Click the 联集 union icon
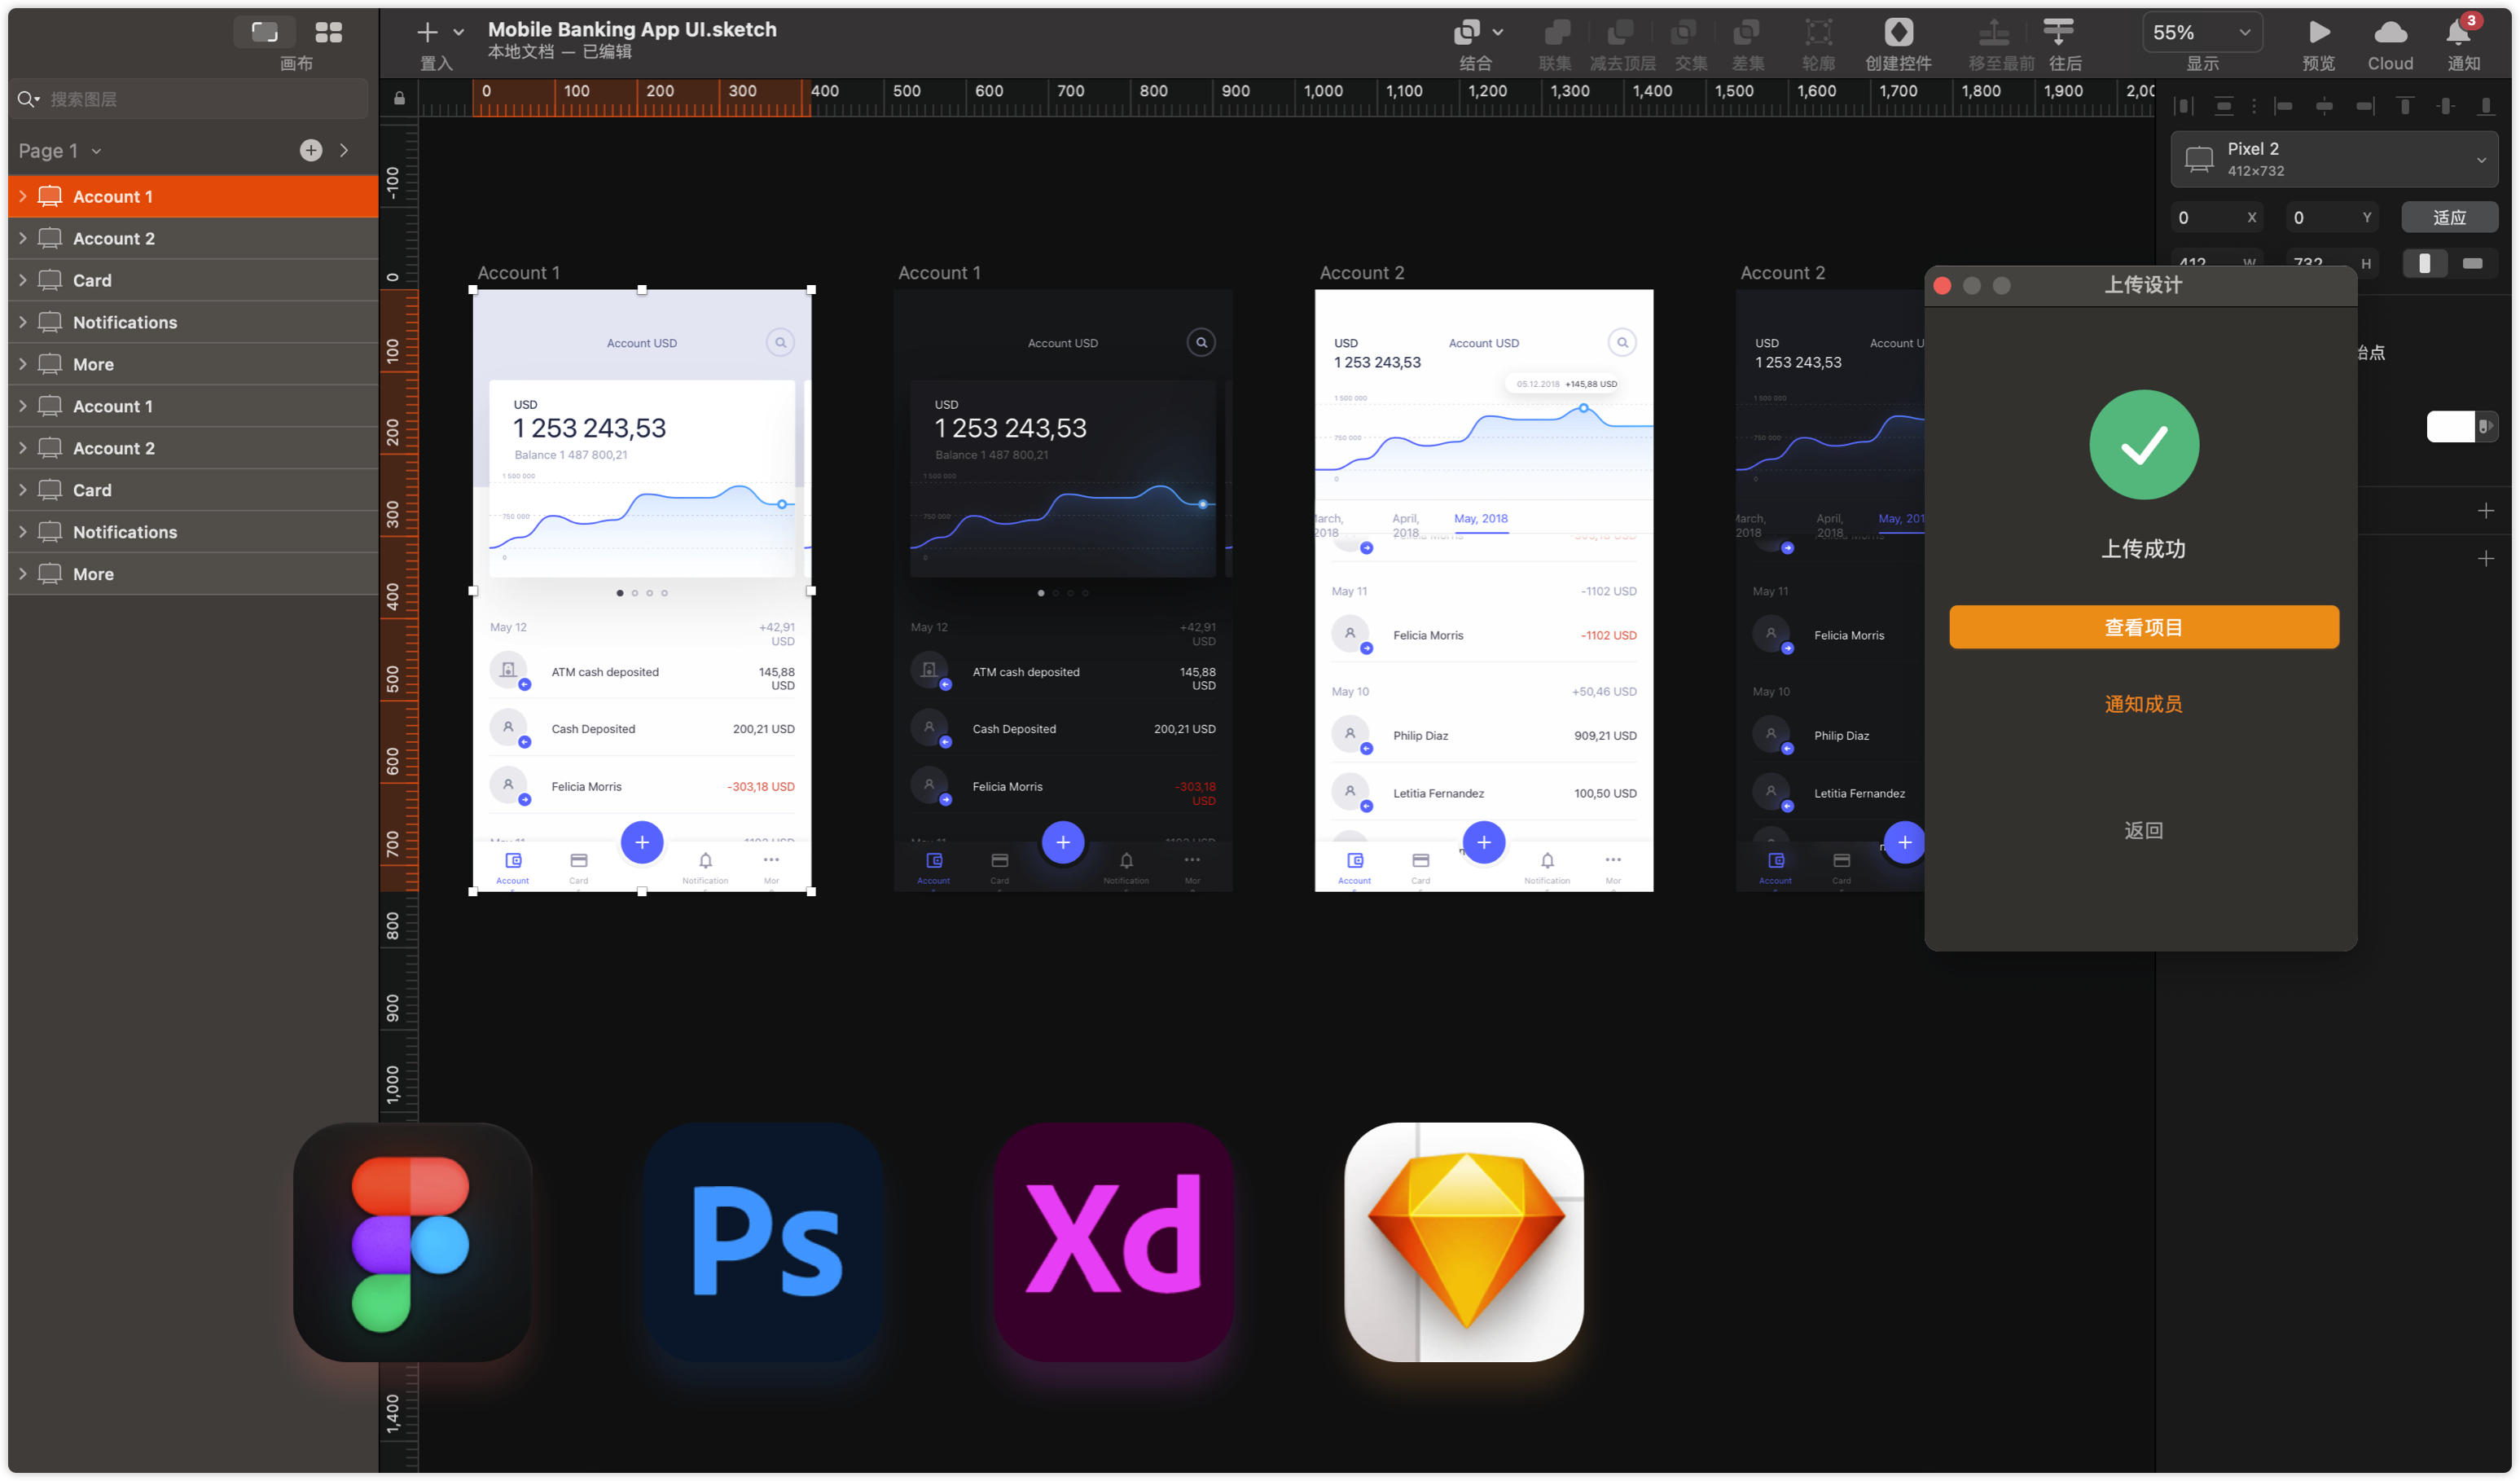Viewport: 2520px width, 1481px height. pyautogui.click(x=1556, y=32)
